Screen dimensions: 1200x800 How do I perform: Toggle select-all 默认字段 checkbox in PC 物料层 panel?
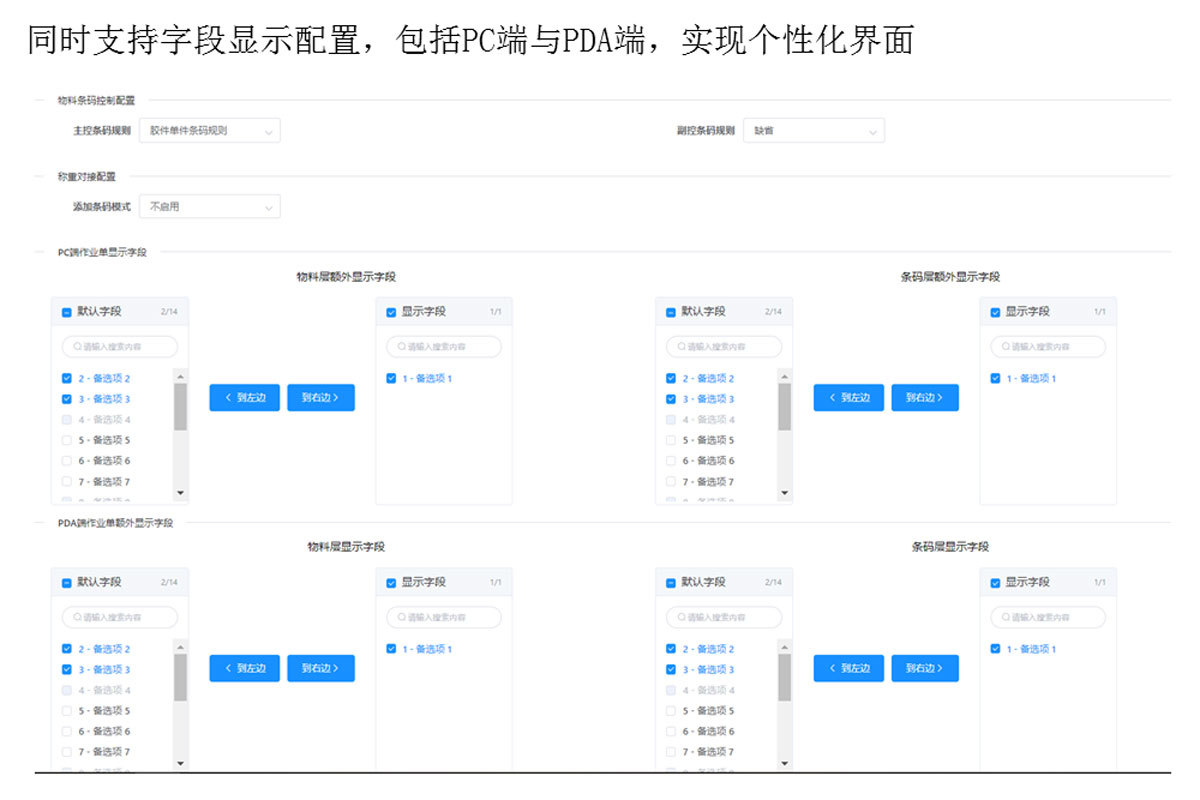coord(67,312)
